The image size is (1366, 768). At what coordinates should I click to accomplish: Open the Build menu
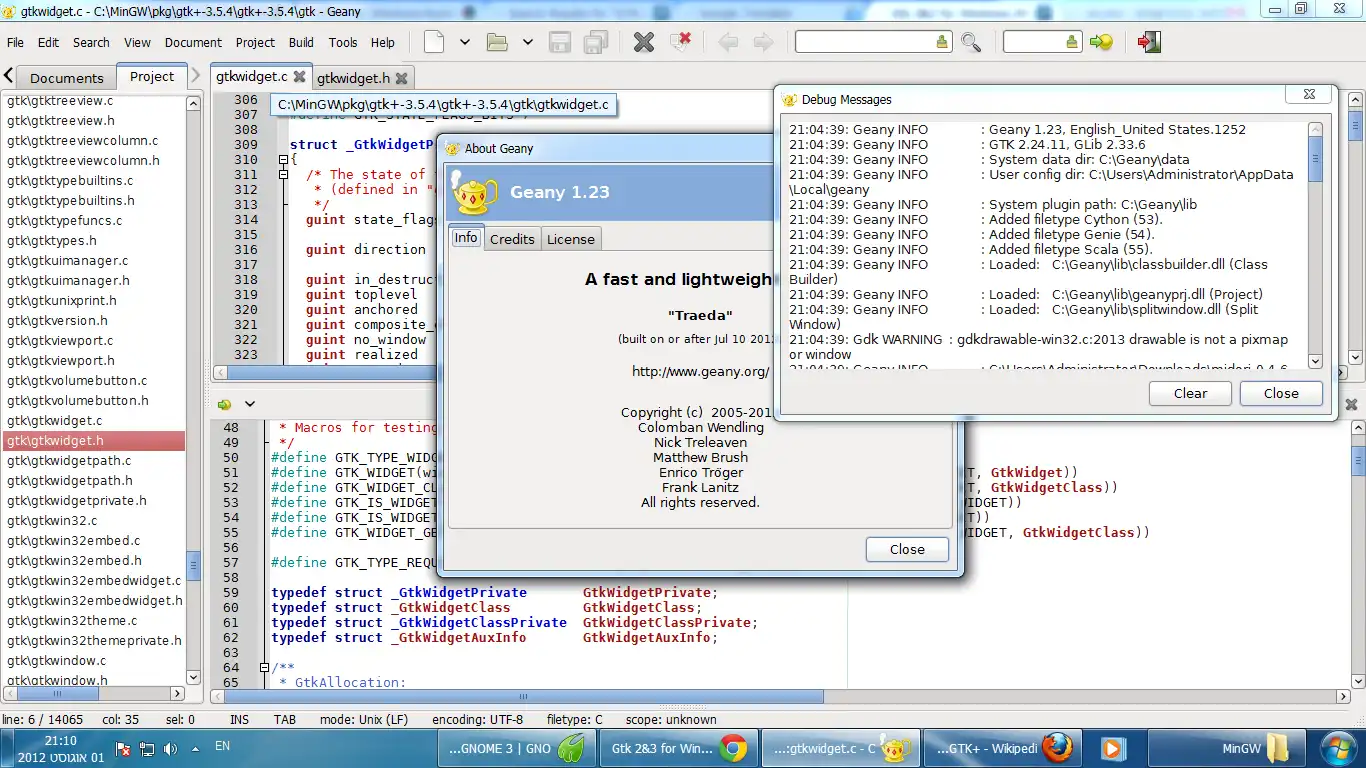[301, 43]
